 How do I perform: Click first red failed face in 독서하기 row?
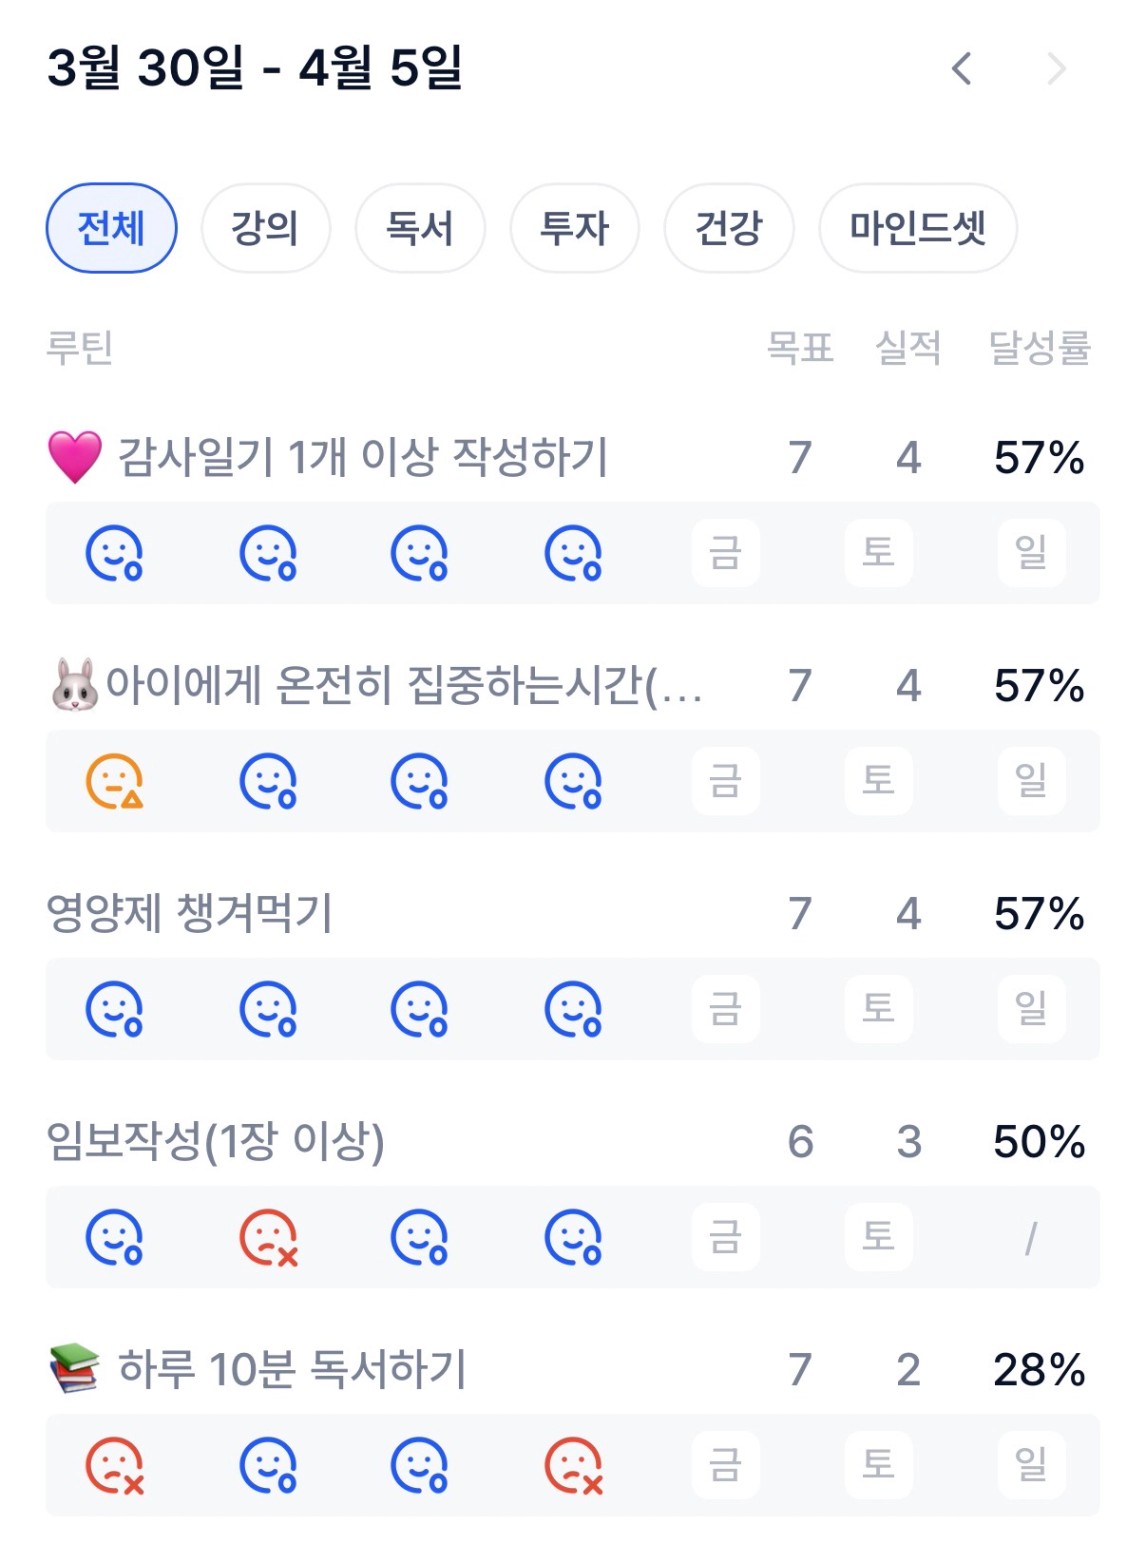click(x=114, y=1466)
